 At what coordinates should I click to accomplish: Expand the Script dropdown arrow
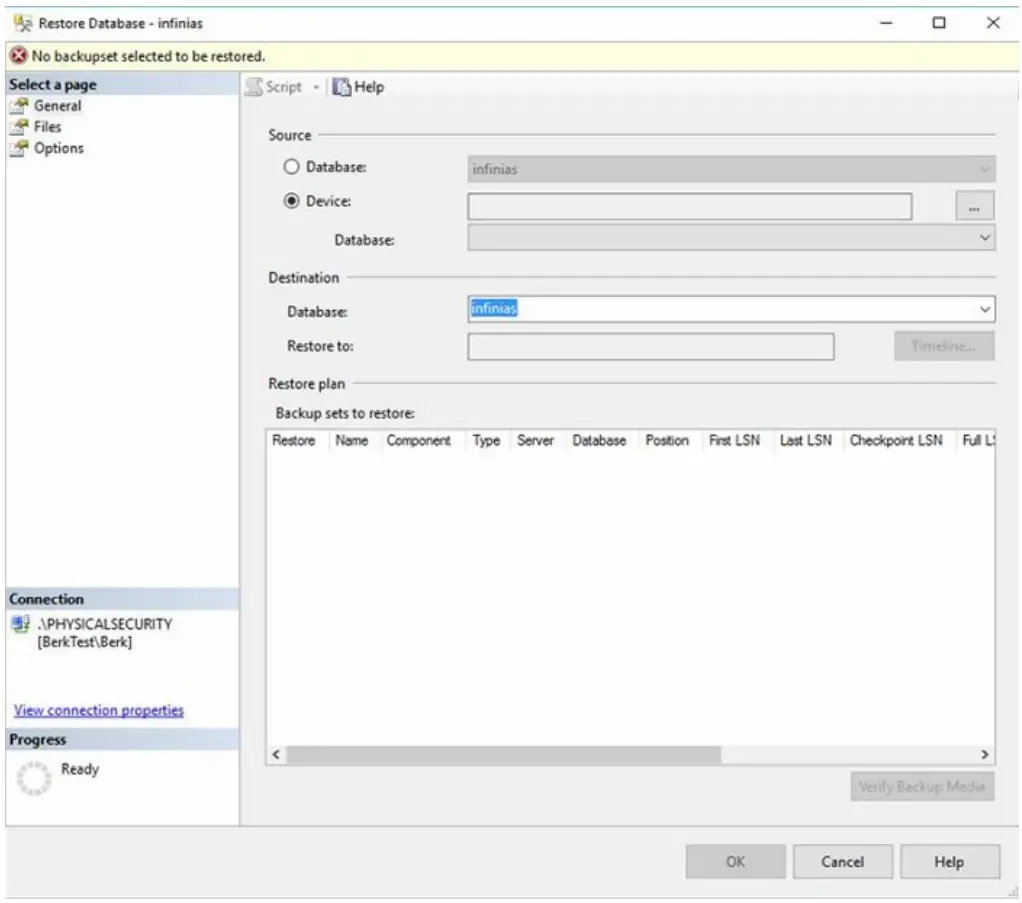click(315, 88)
